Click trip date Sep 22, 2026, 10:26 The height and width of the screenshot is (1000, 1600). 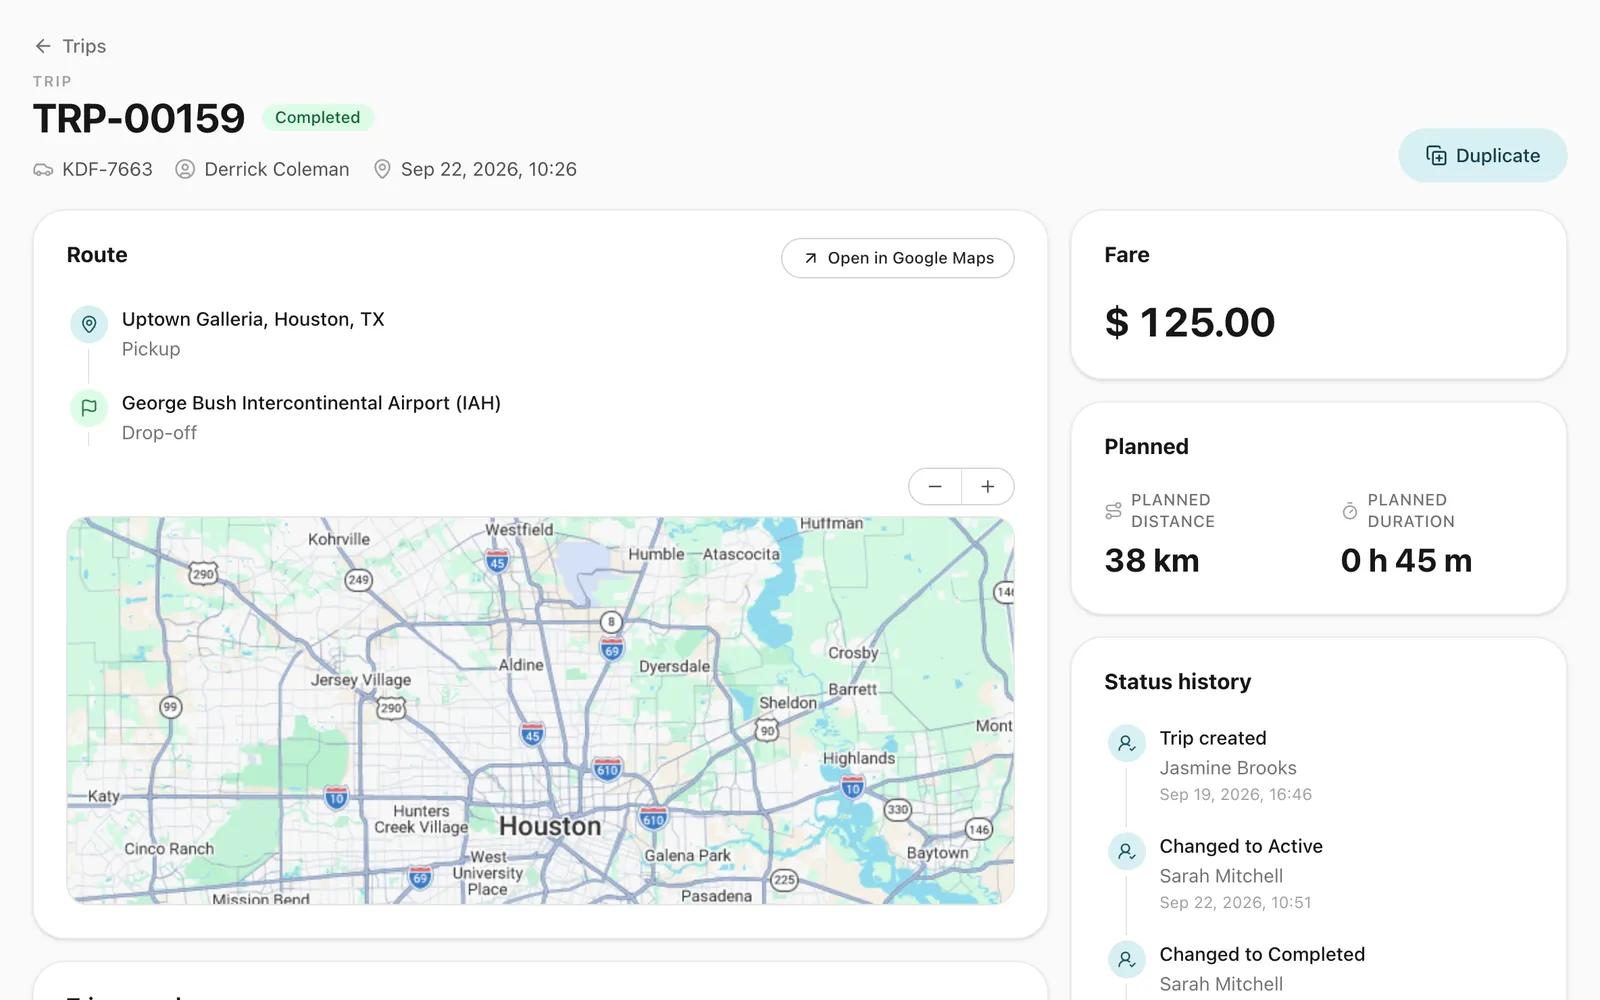pyautogui.click(x=489, y=169)
